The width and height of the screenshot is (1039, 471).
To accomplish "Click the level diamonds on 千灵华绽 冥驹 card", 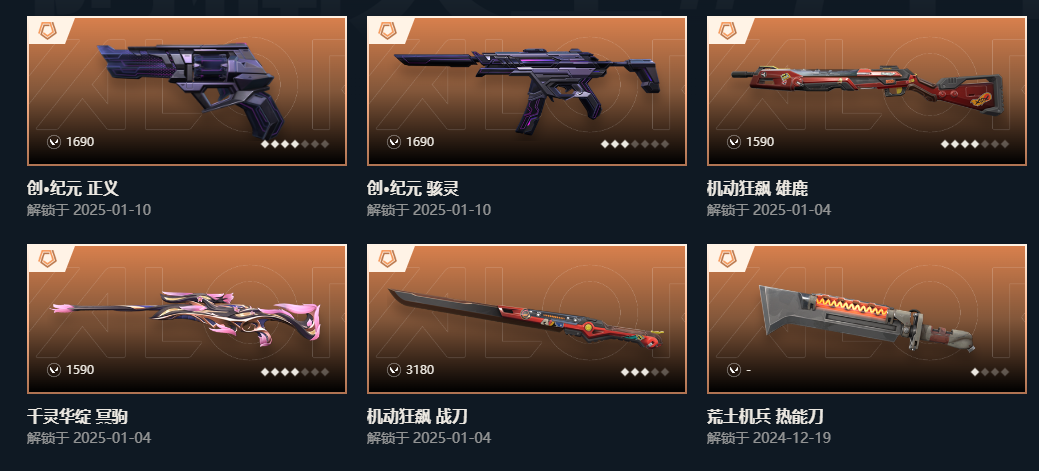I will click(x=295, y=372).
